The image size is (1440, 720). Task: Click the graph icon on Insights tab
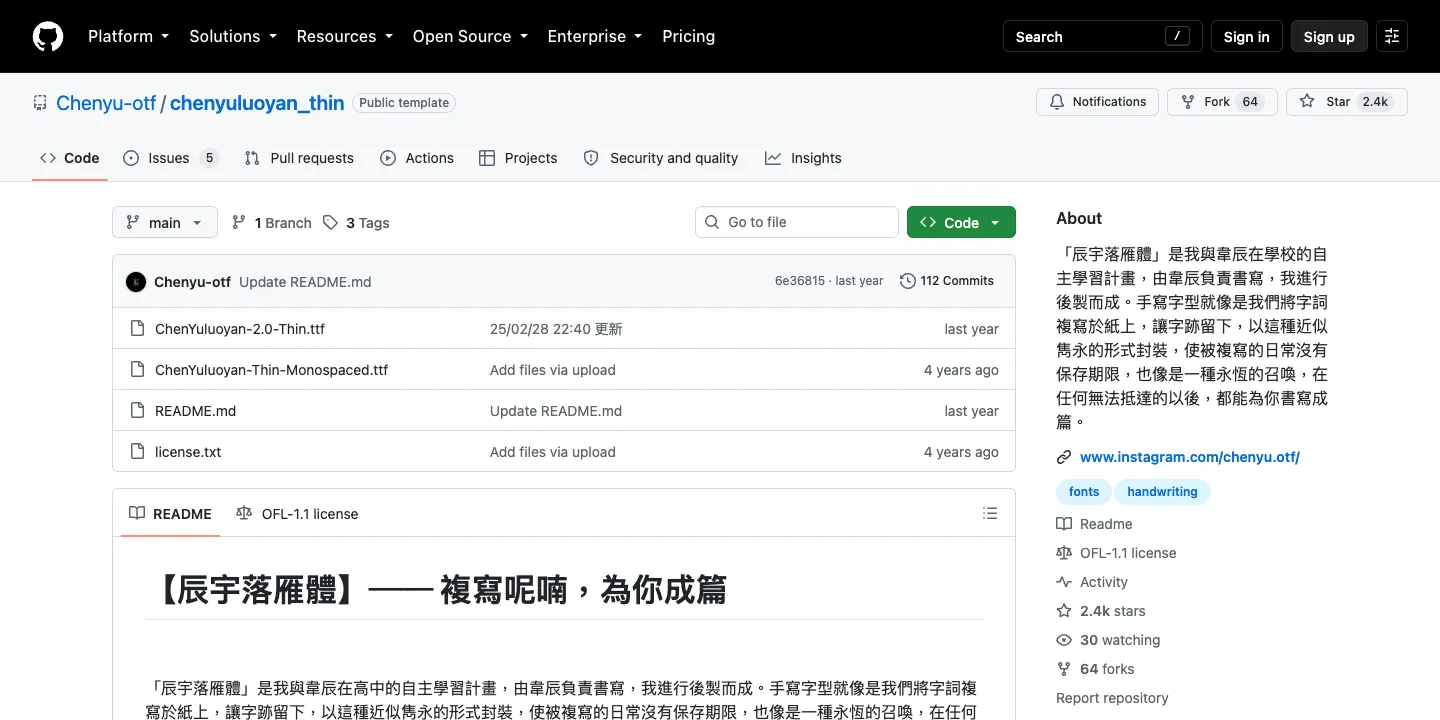(773, 158)
